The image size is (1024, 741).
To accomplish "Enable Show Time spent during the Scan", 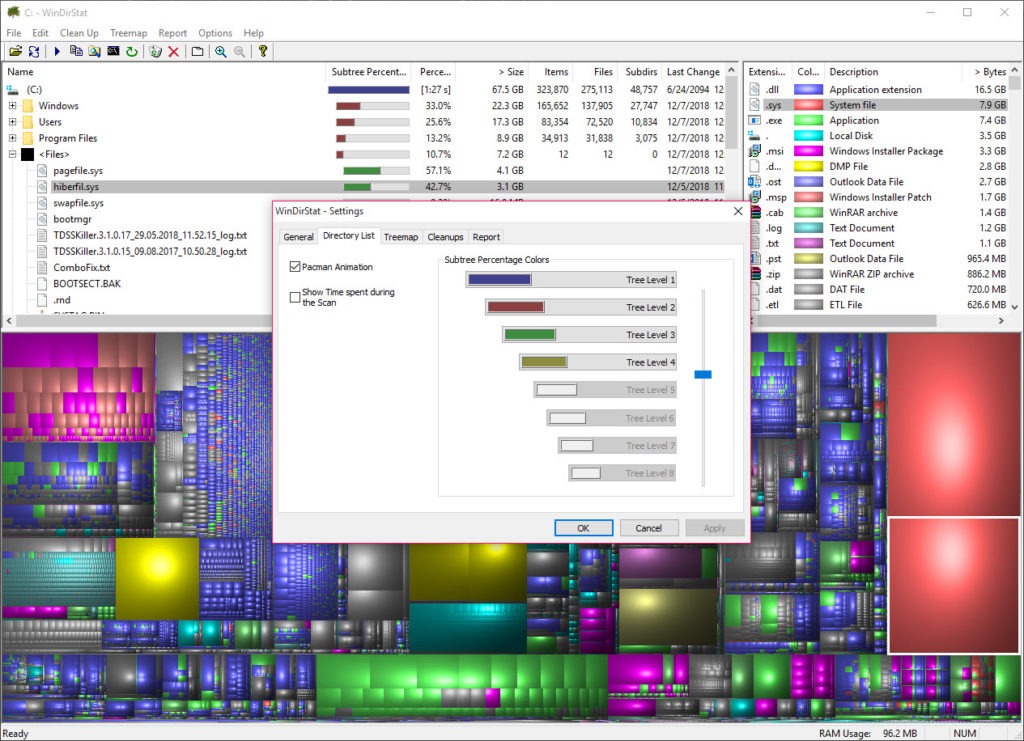I will click(295, 297).
